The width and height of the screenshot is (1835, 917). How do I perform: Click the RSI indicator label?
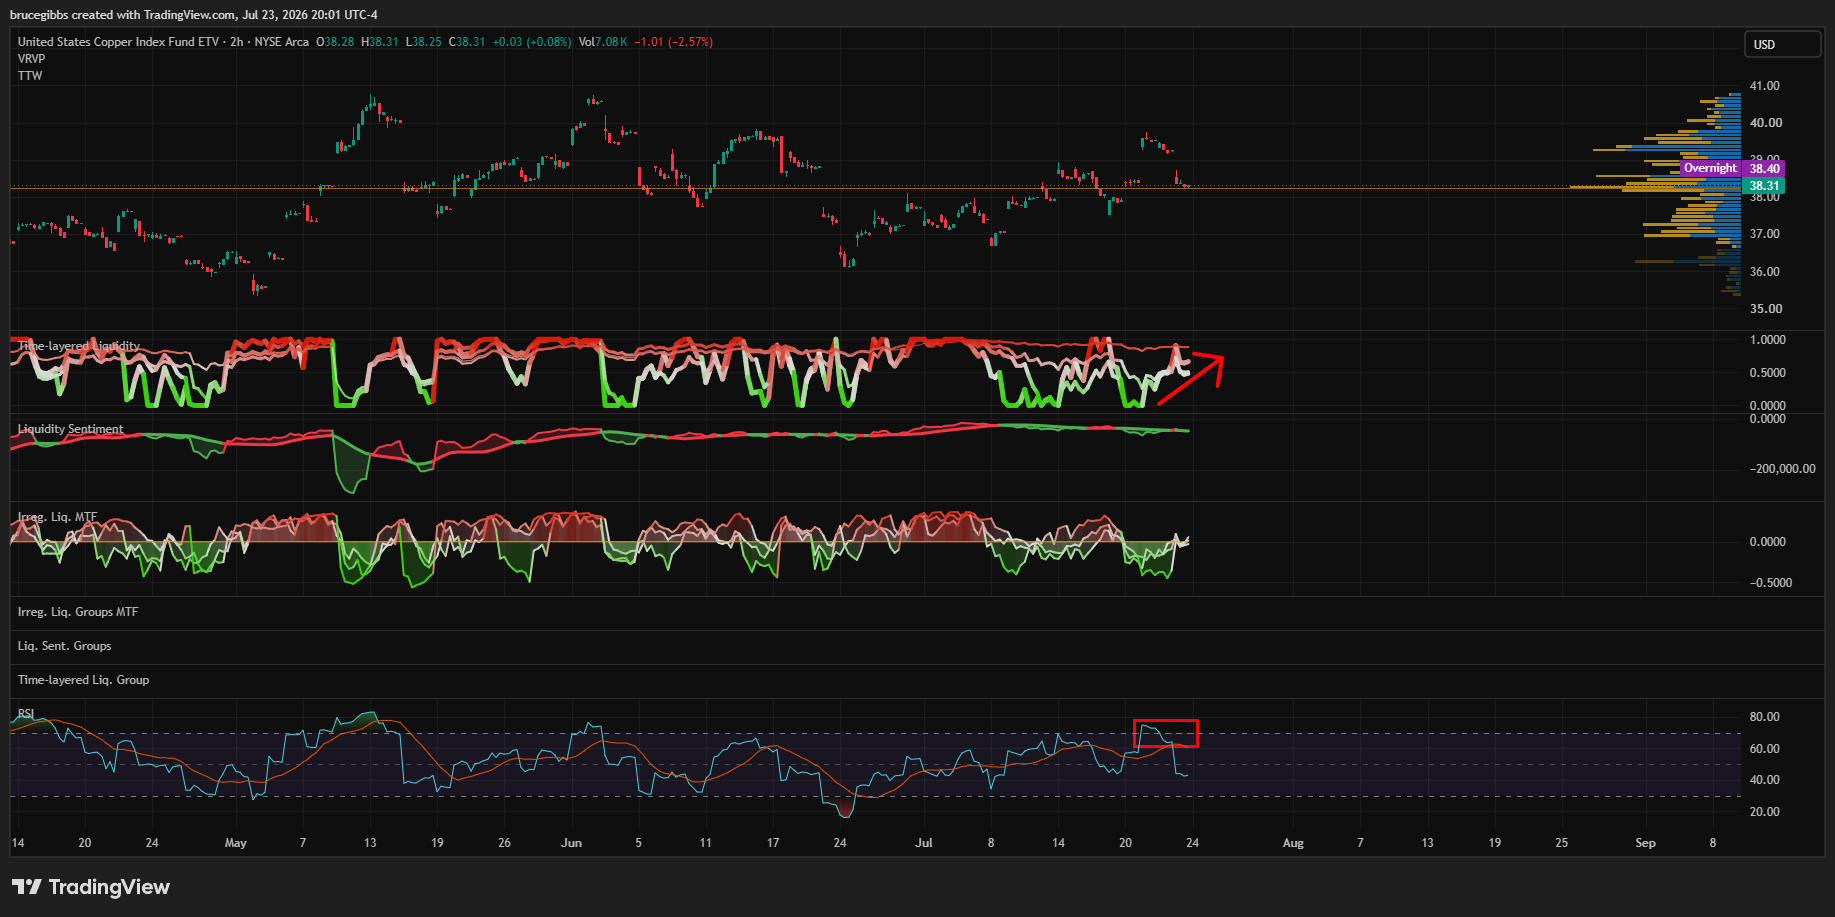click(x=26, y=714)
